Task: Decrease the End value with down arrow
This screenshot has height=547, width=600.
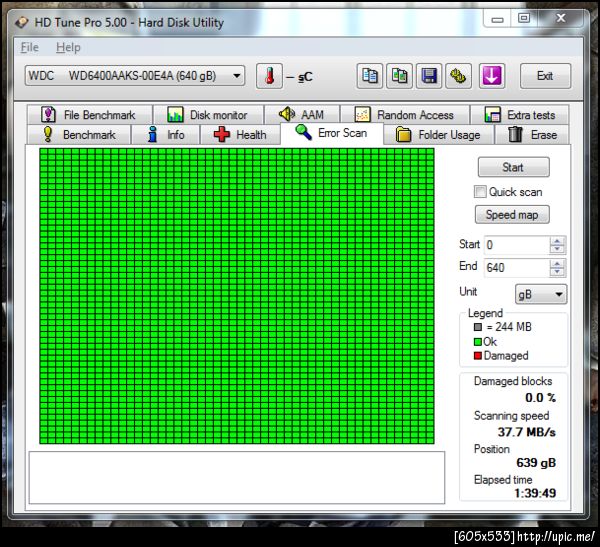Action: 557,272
